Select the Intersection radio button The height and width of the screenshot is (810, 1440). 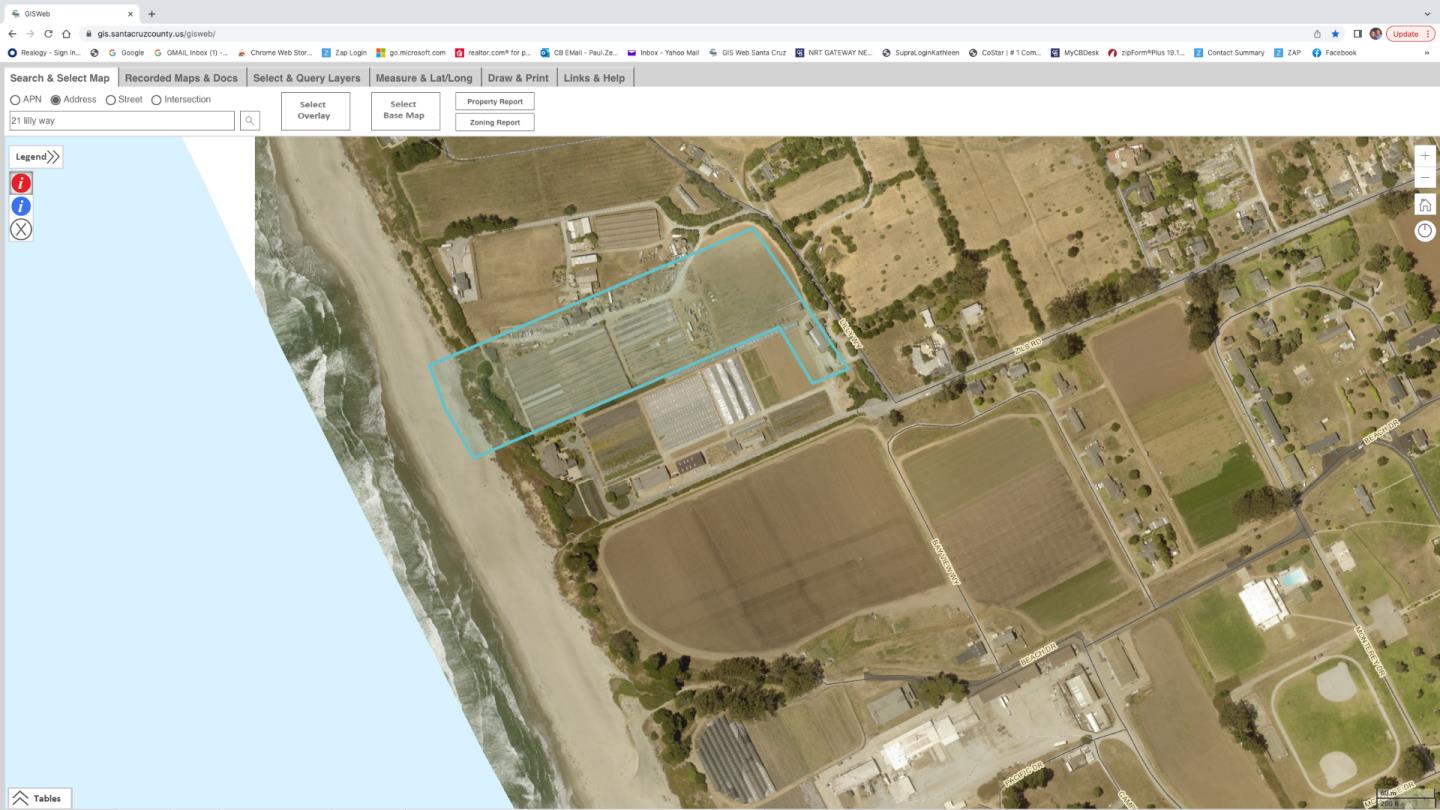tap(156, 100)
